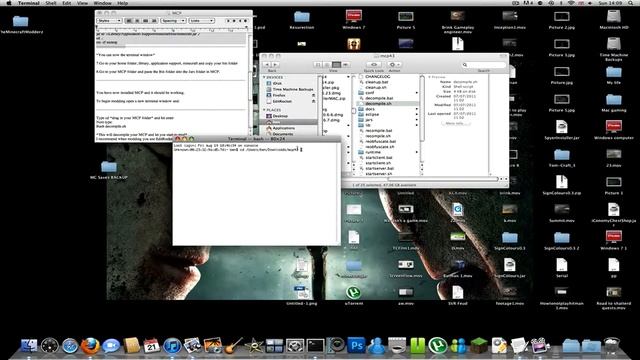640x360 pixels.
Task: Go forward in the Finder window
Action: pyautogui.click(x=276, y=64)
